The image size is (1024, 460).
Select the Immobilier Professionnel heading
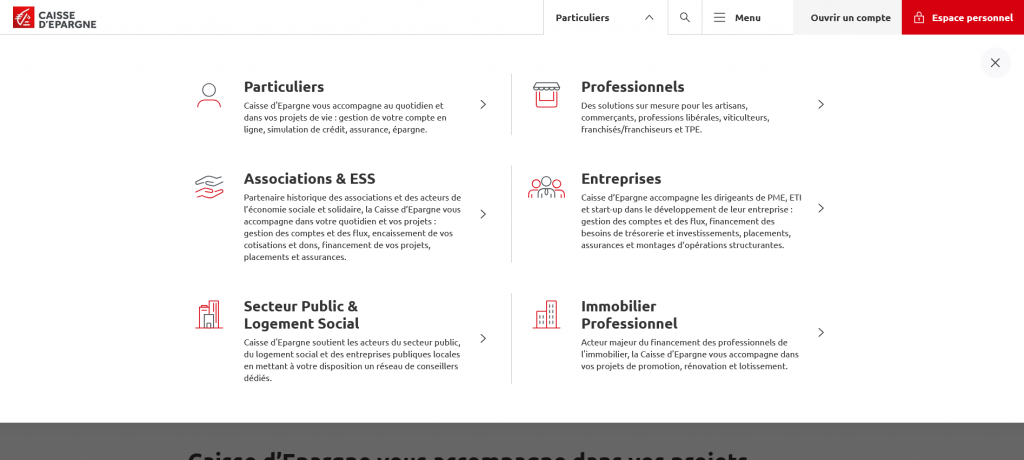pyautogui.click(x=628, y=315)
